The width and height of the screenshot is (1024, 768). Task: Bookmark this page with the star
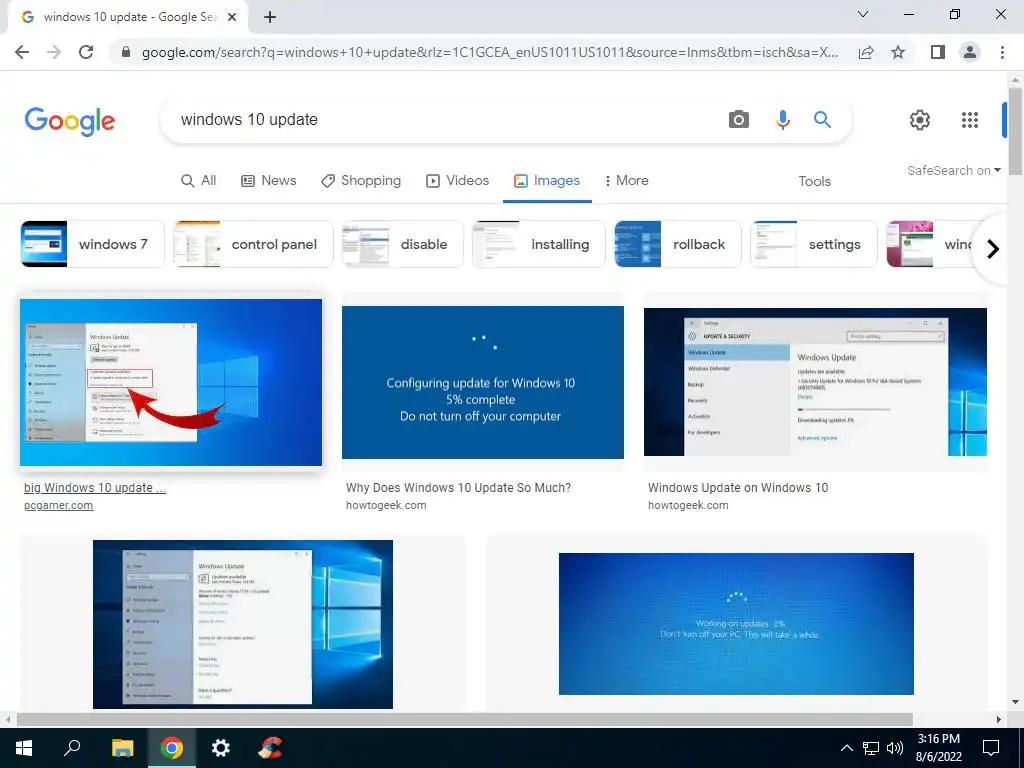(x=898, y=52)
